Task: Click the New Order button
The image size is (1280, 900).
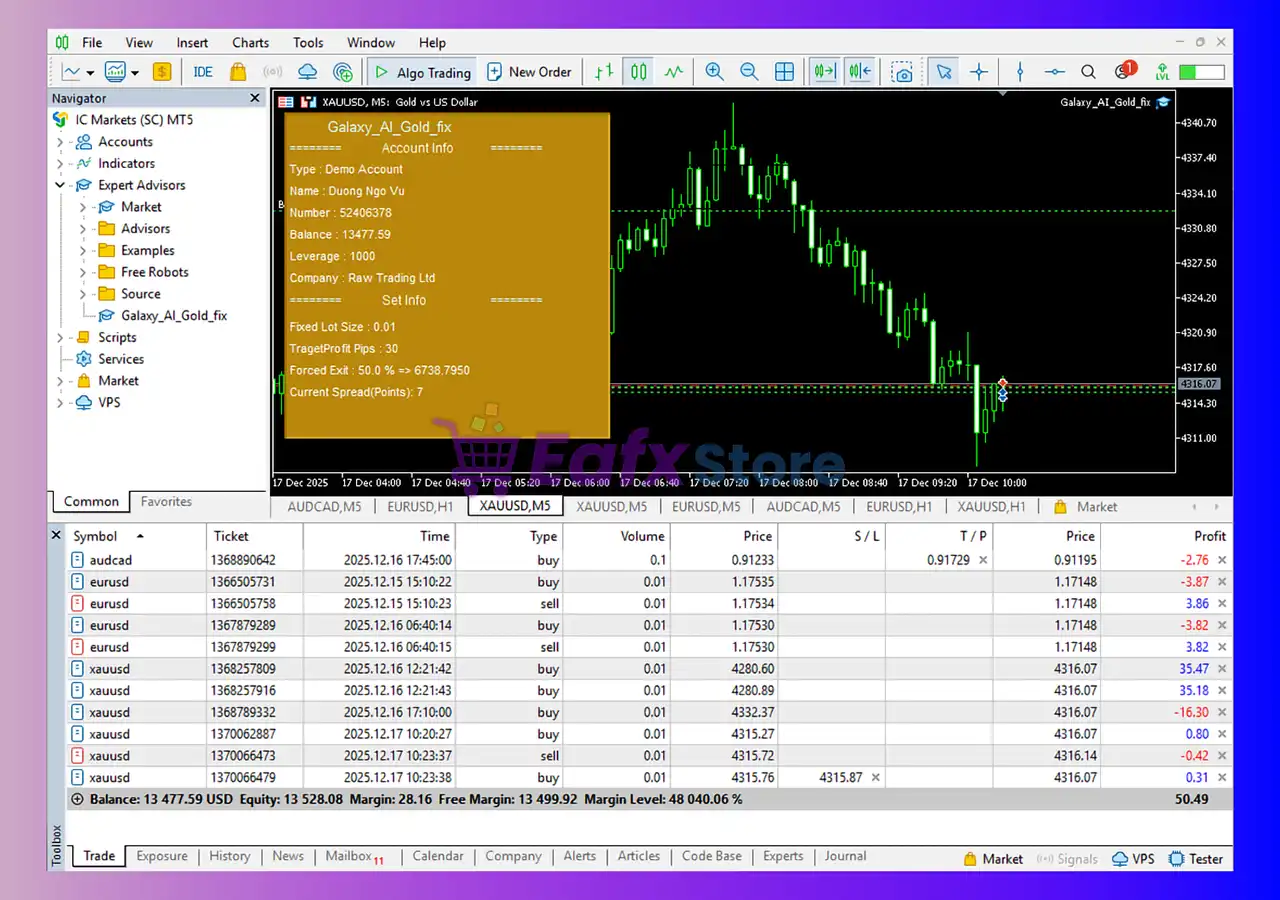Action: pos(529,72)
